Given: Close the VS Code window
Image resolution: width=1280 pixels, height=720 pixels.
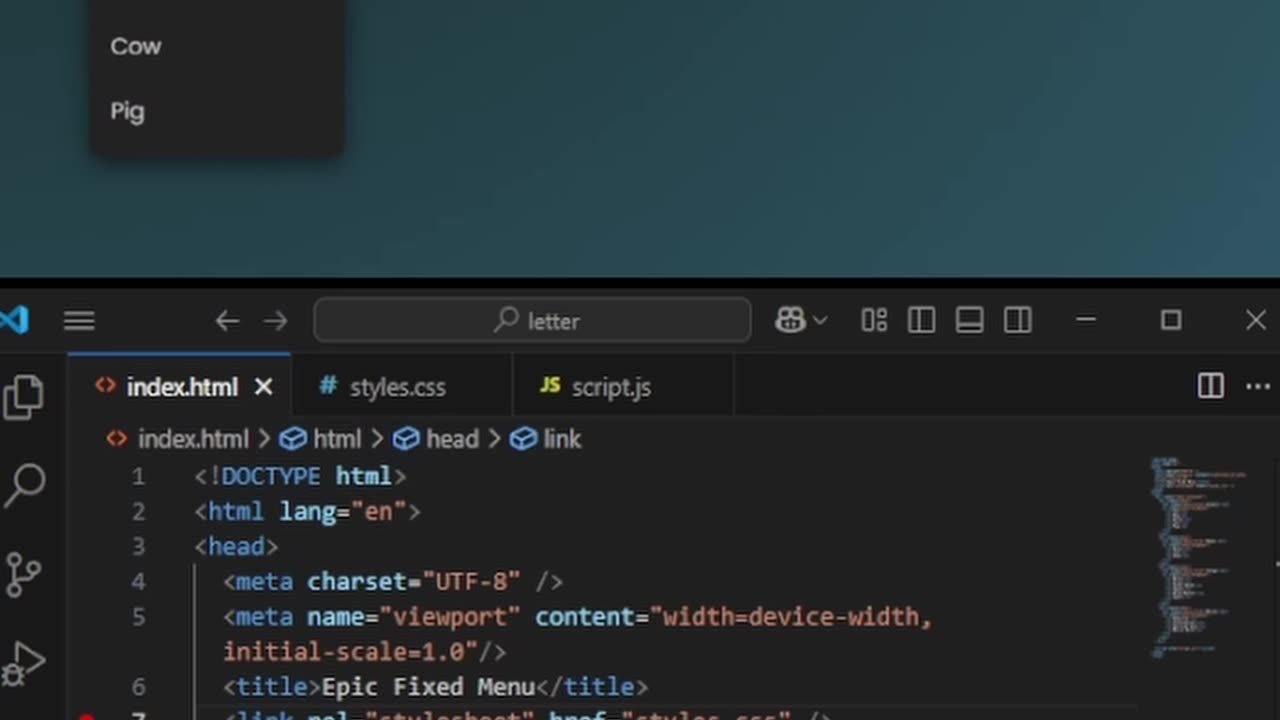Looking at the screenshot, I should (x=1256, y=320).
